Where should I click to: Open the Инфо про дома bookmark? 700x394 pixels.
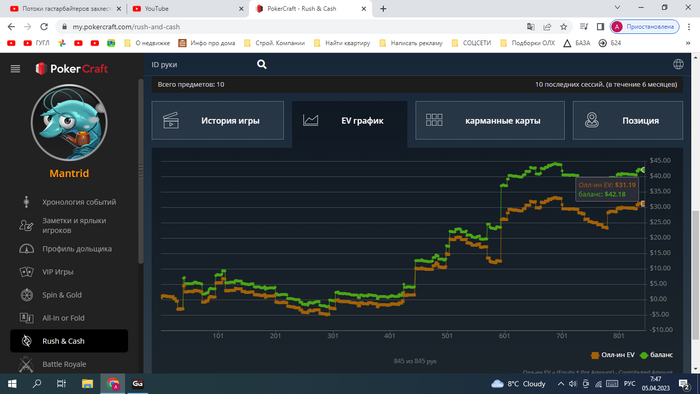click(x=207, y=43)
